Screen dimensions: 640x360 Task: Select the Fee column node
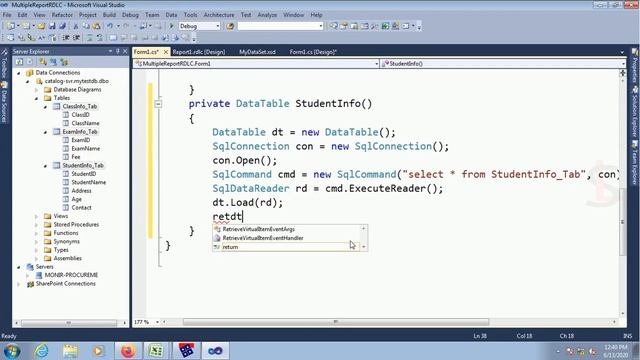(x=76, y=157)
